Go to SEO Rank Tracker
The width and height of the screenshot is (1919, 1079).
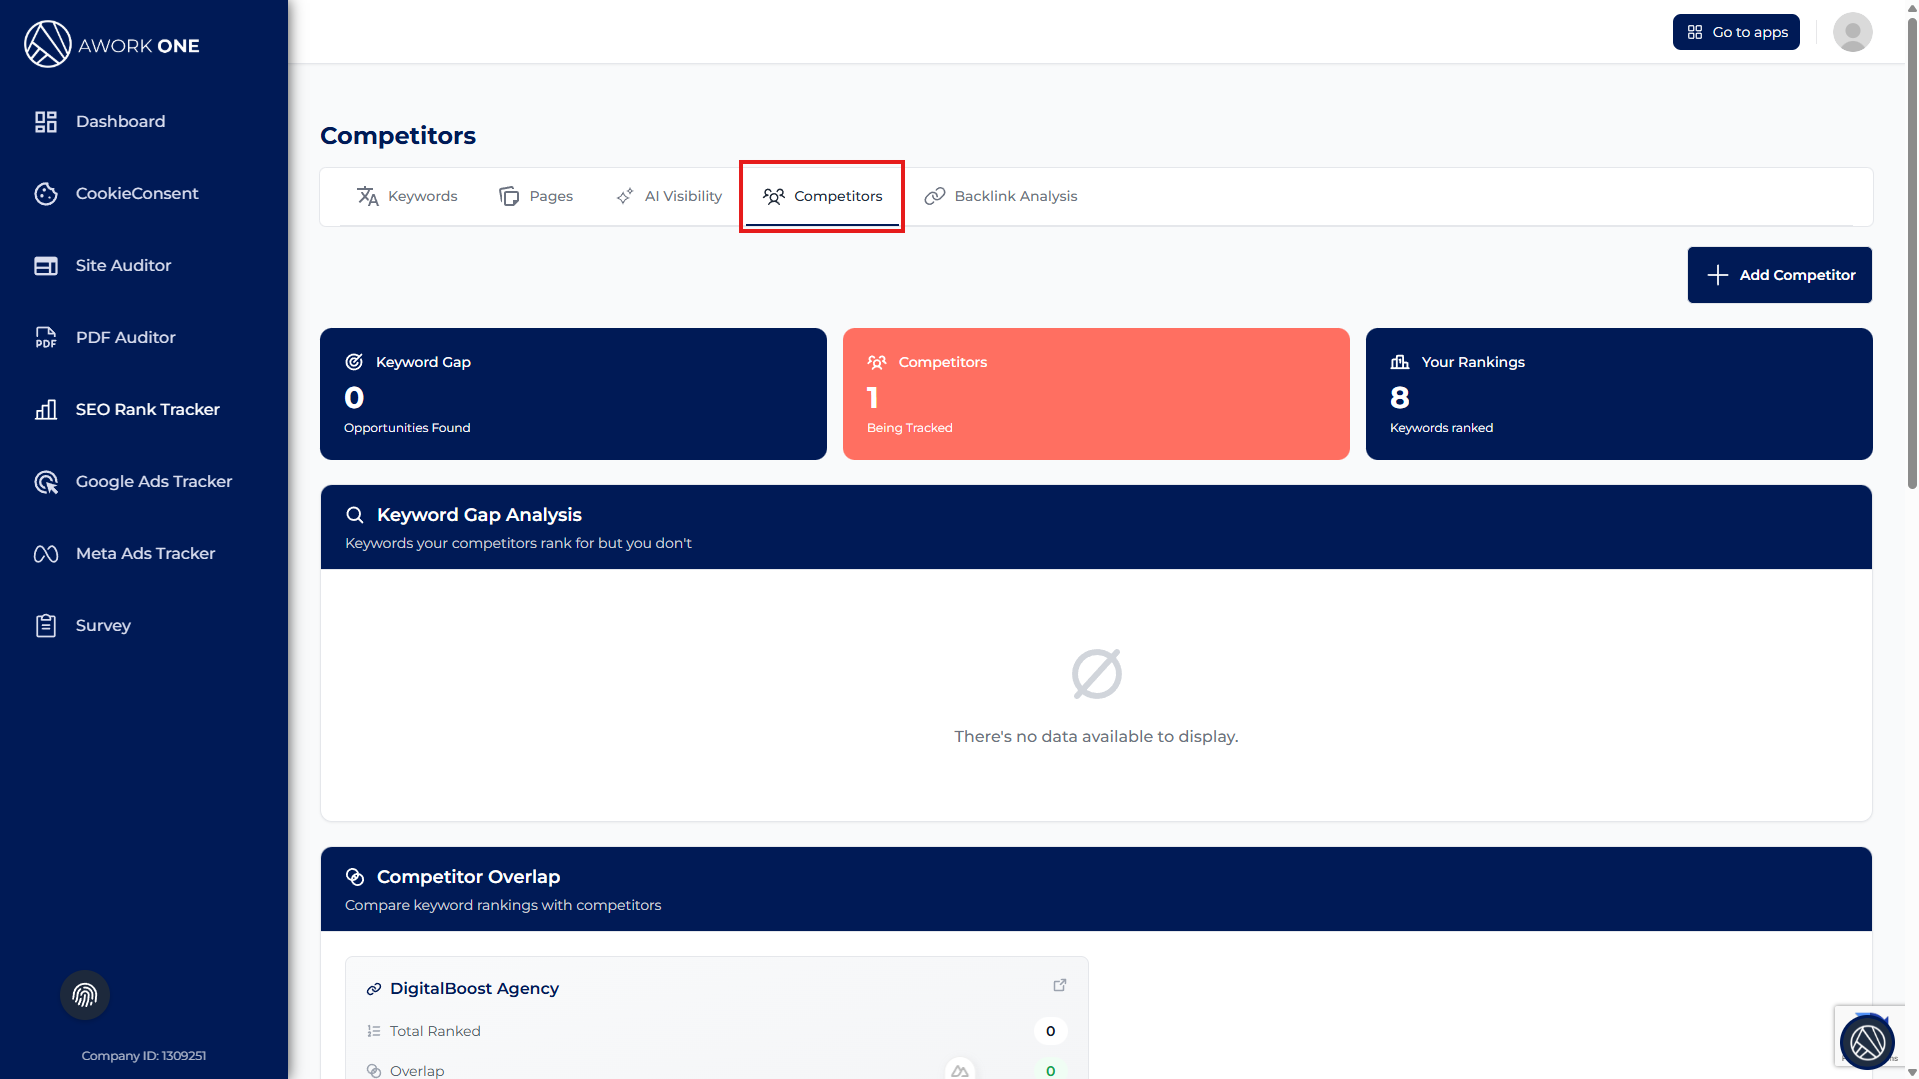point(147,409)
